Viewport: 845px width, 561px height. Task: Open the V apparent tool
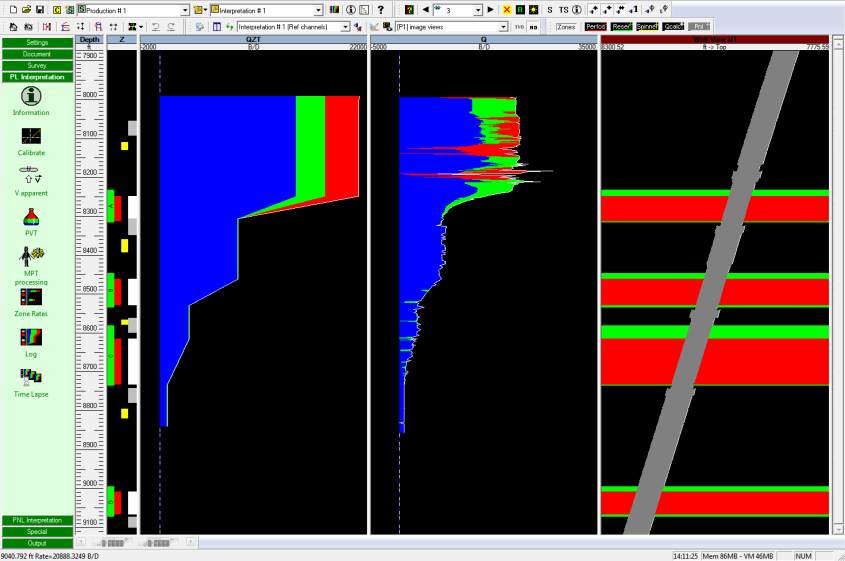pyautogui.click(x=31, y=175)
